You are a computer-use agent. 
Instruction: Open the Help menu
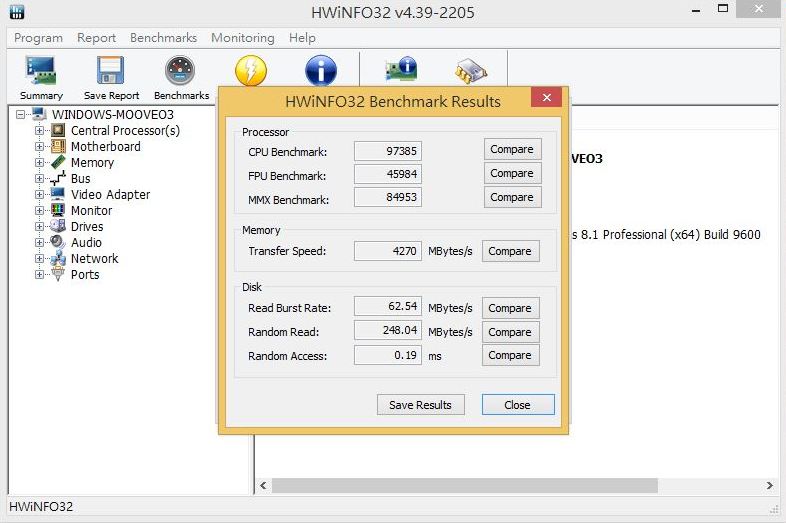[x=302, y=38]
